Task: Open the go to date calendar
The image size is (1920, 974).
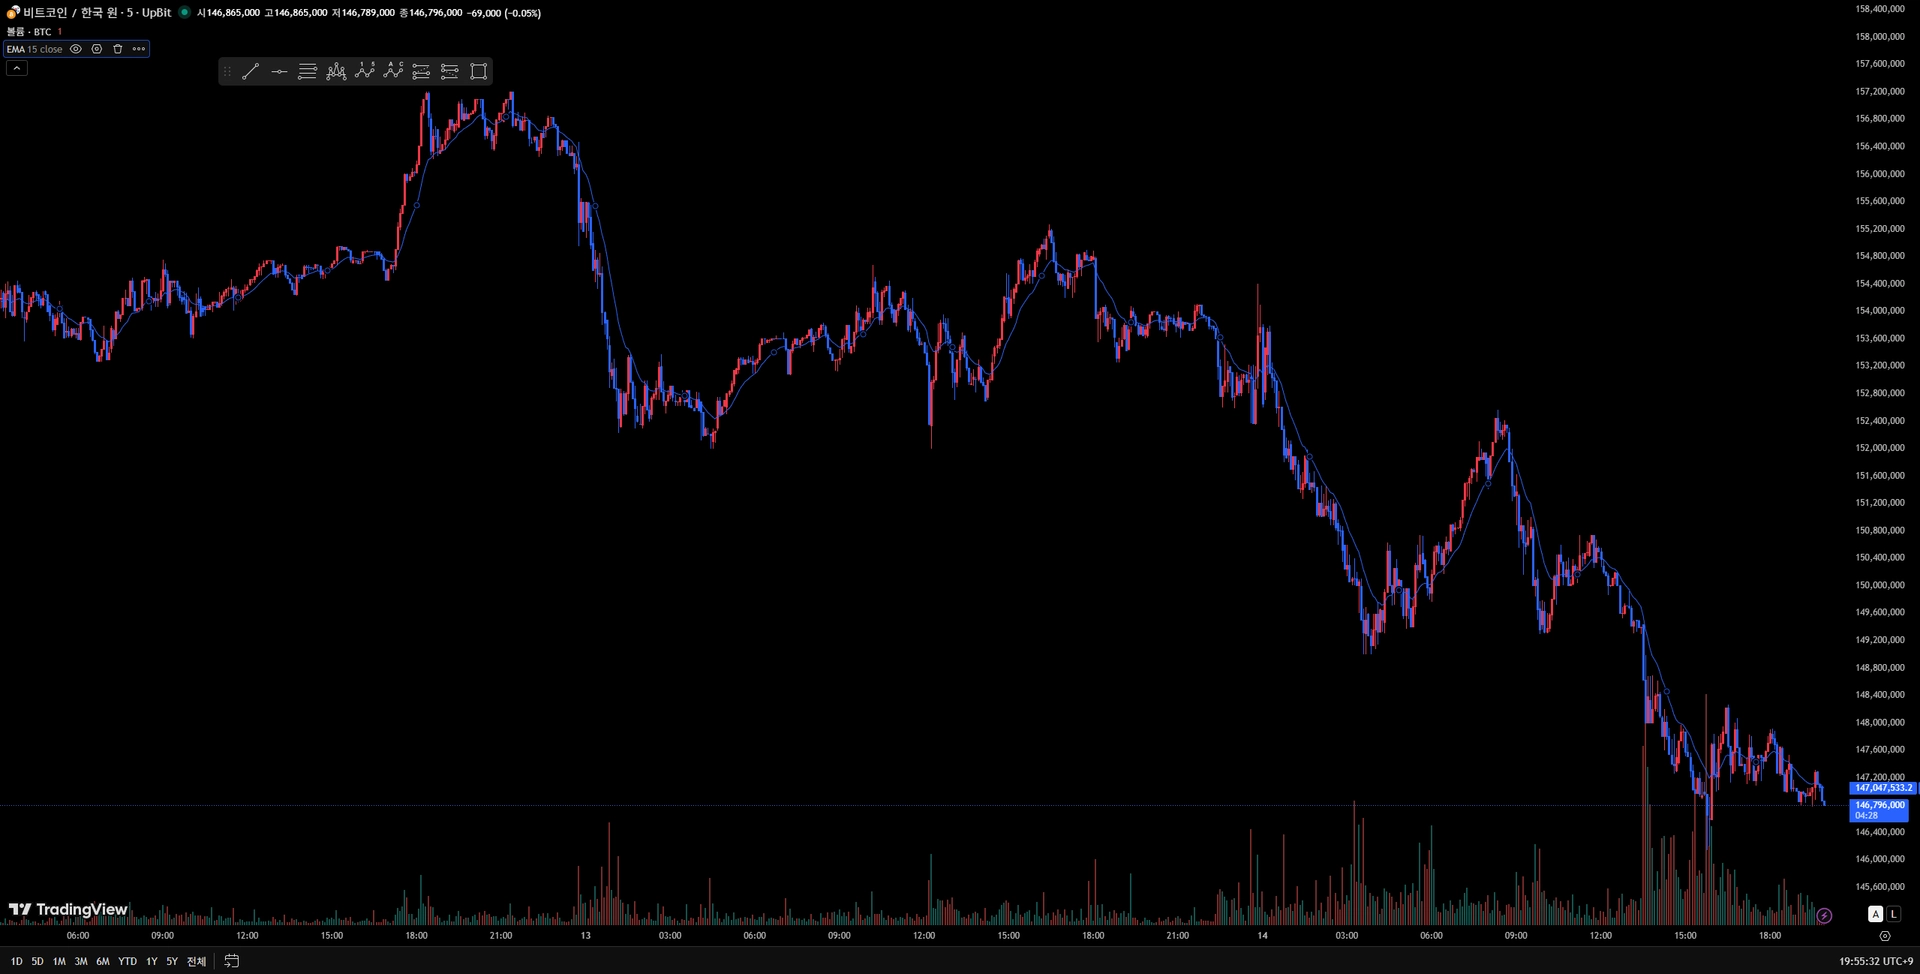Action: coord(232,961)
